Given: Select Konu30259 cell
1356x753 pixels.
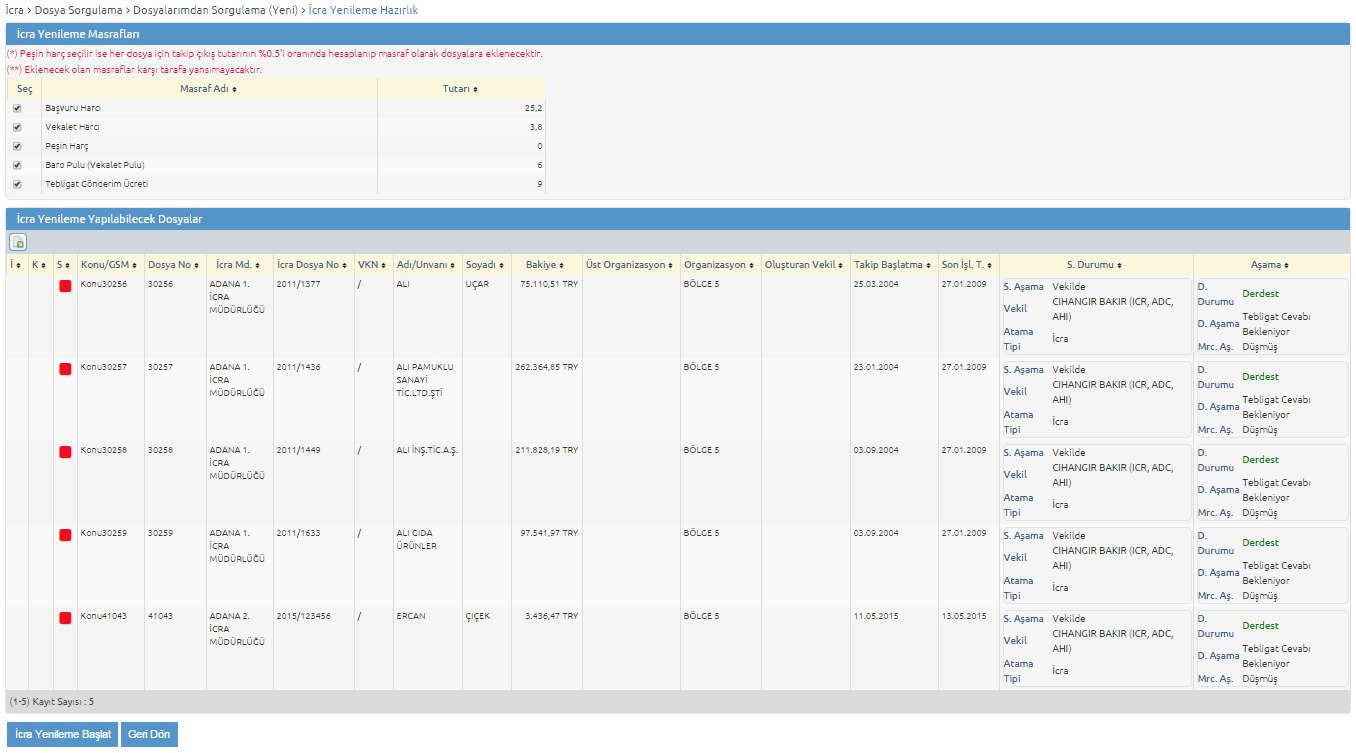Looking at the screenshot, I should (x=104, y=533).
